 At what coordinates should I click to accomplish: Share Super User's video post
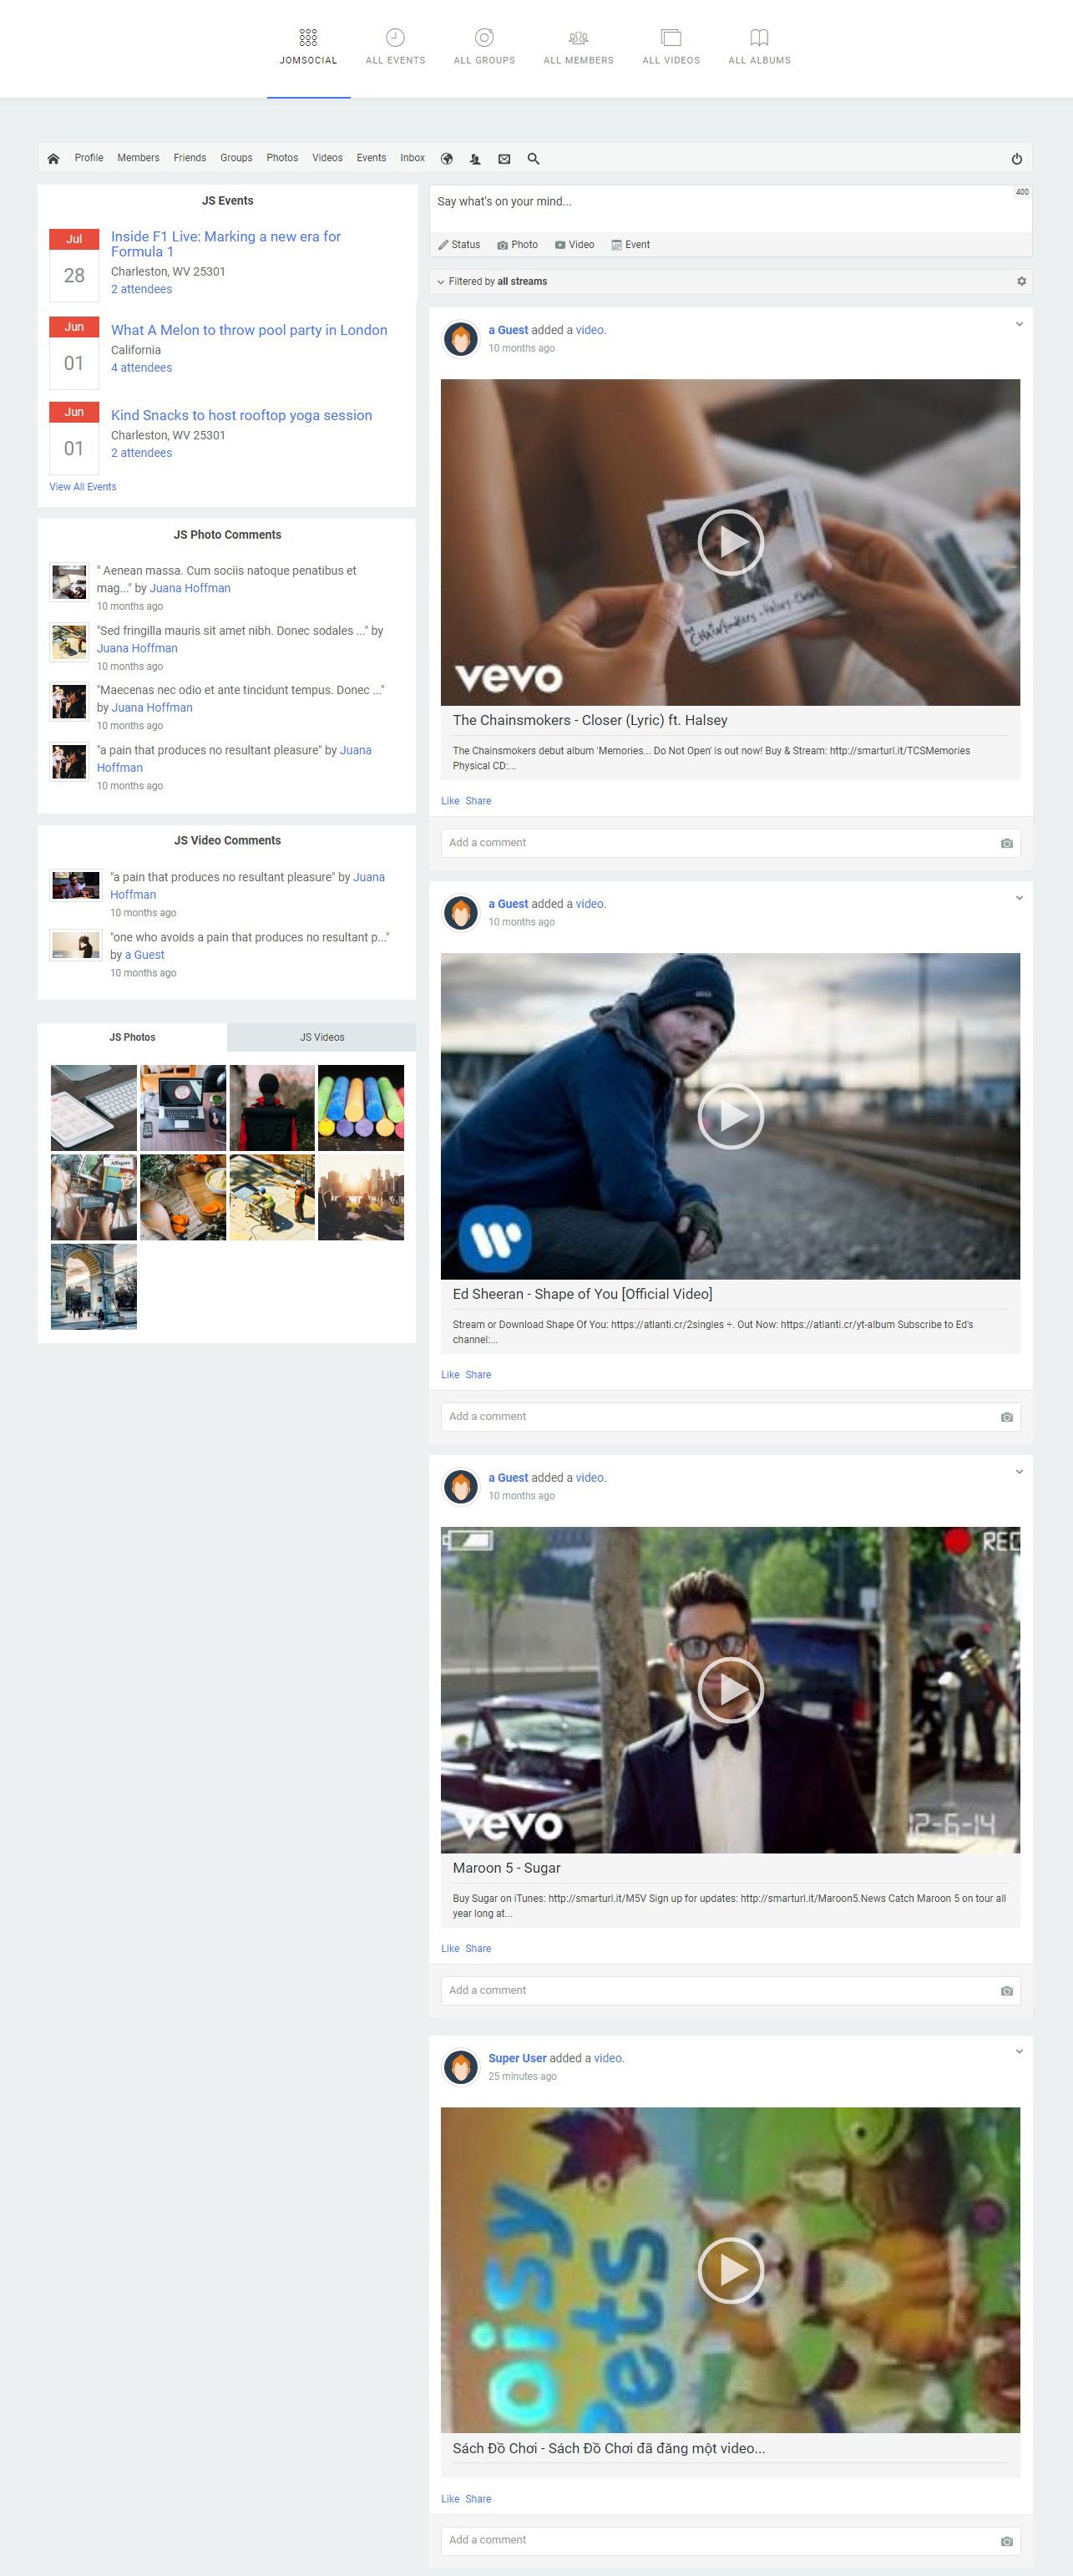click(478, 2499)
